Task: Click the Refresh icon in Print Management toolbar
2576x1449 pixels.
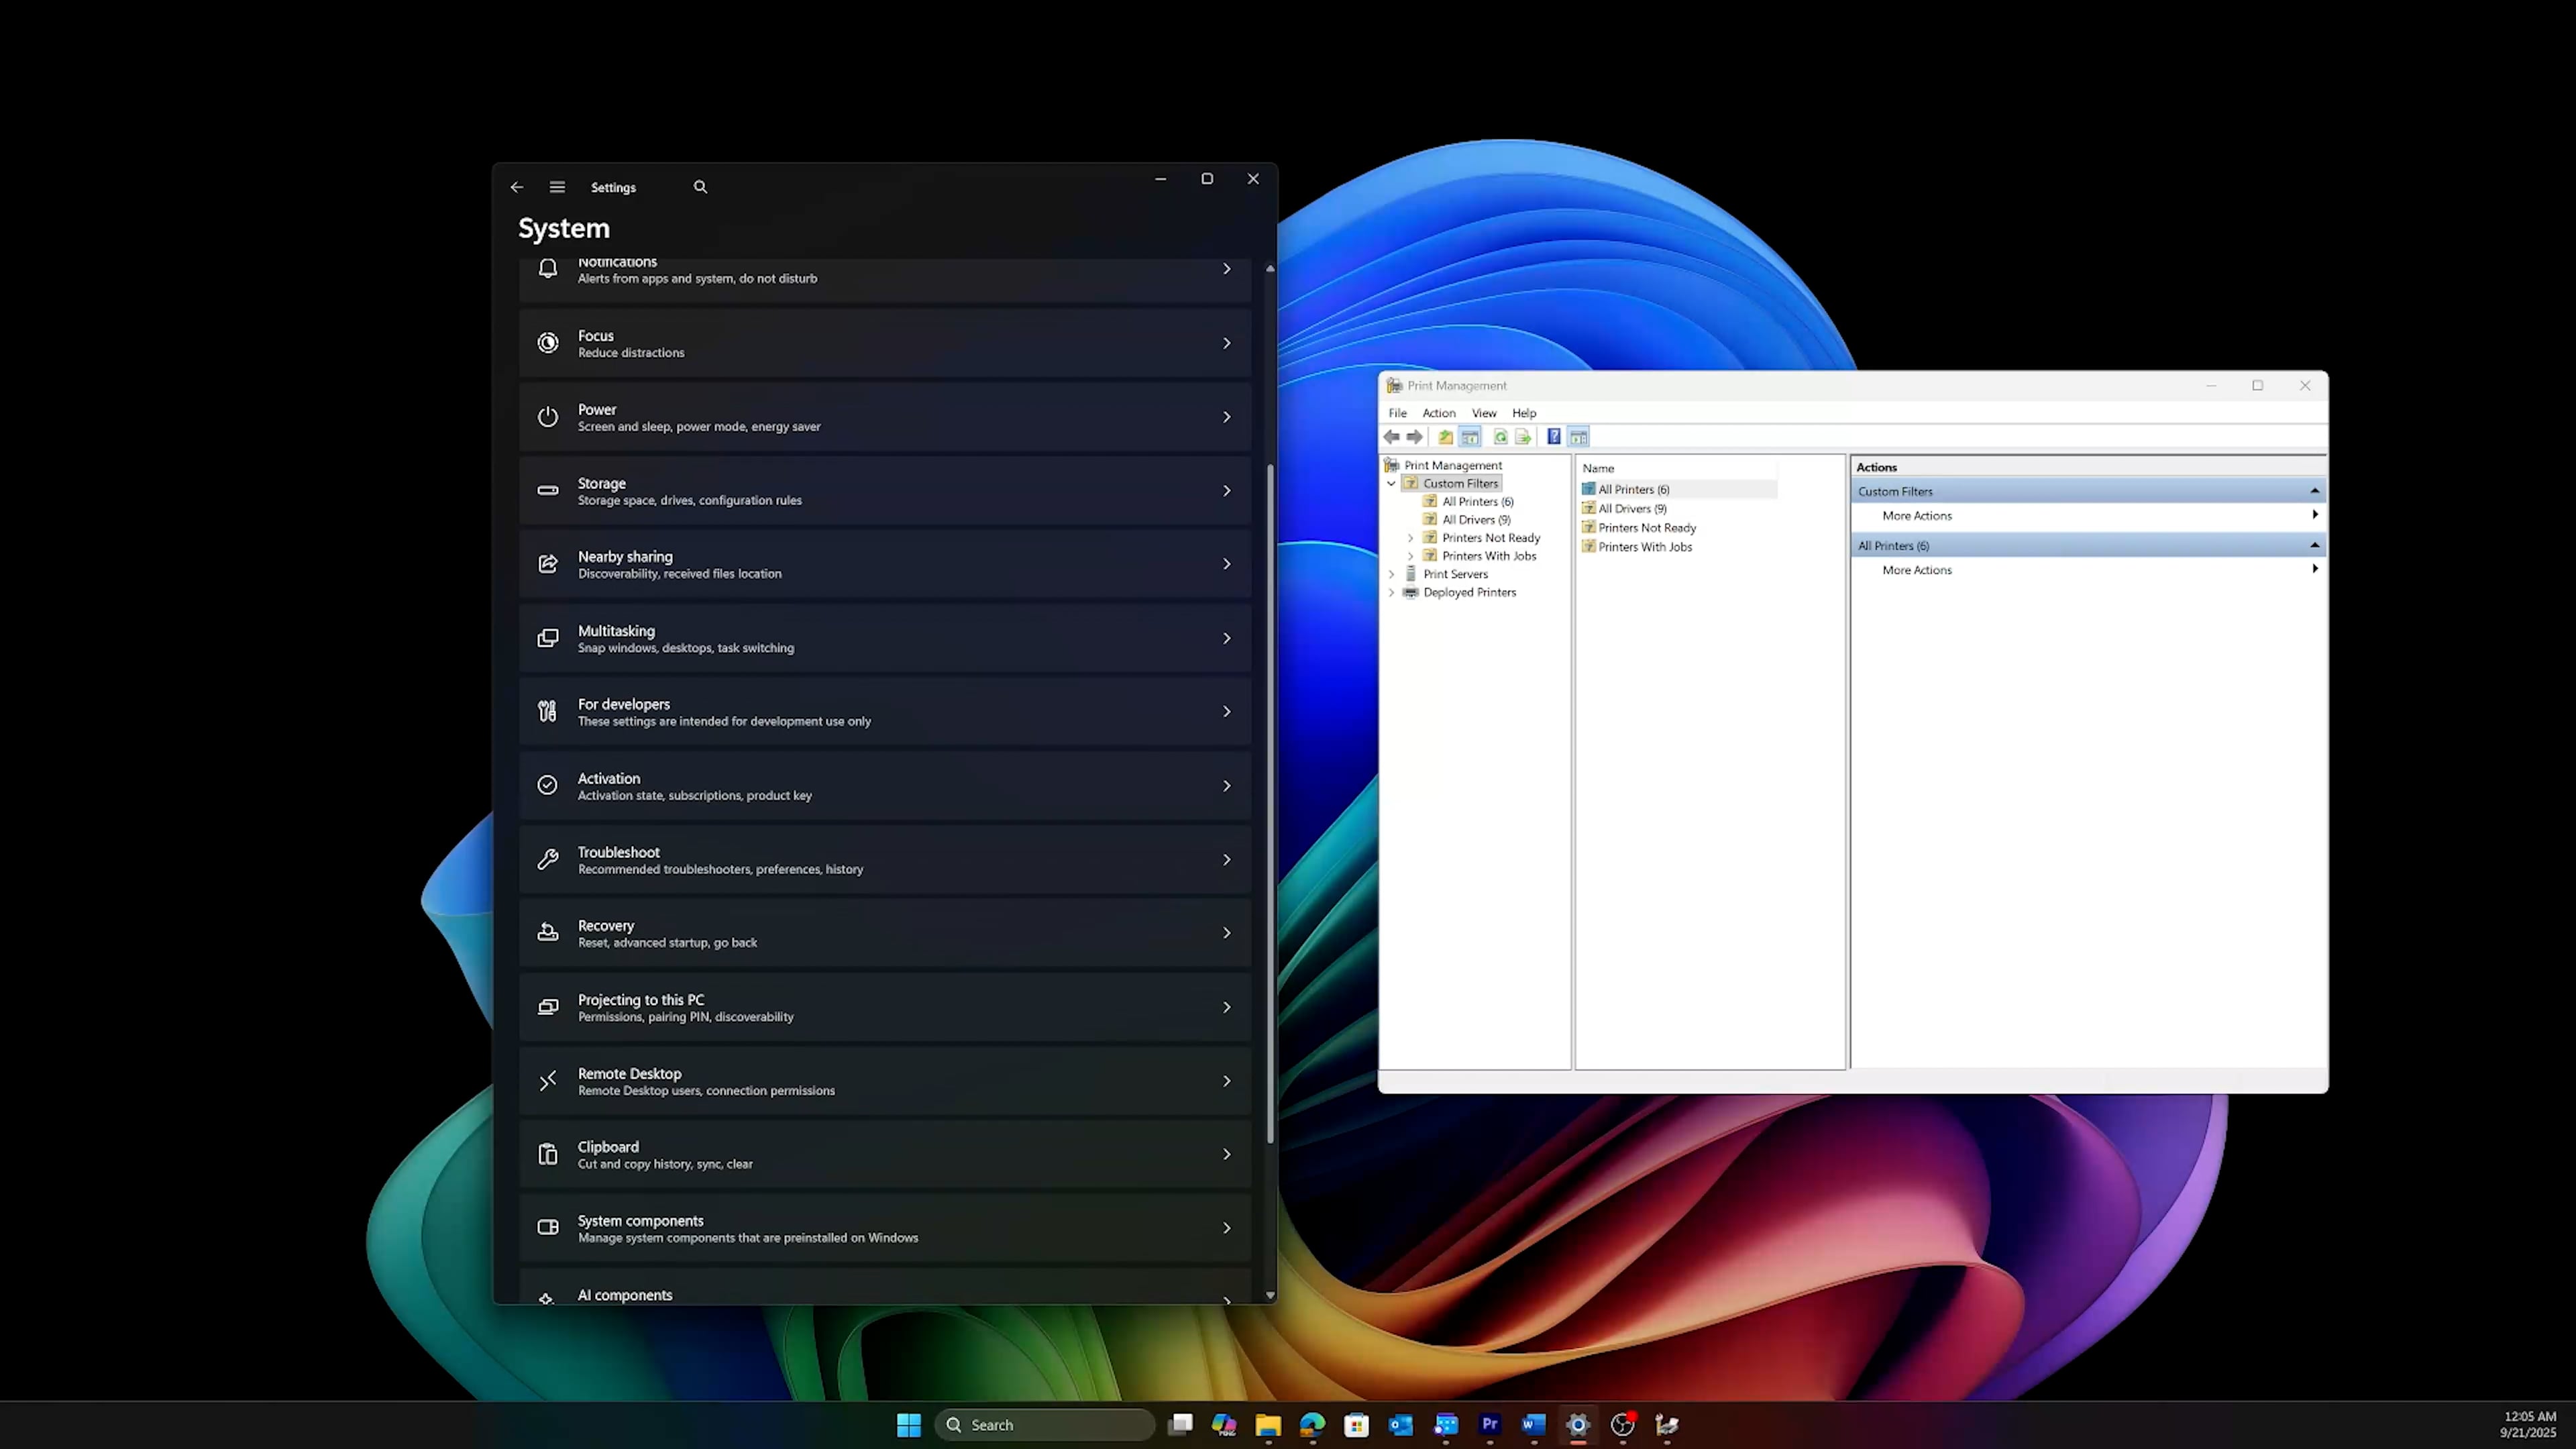Action: tap(1500, 437)
